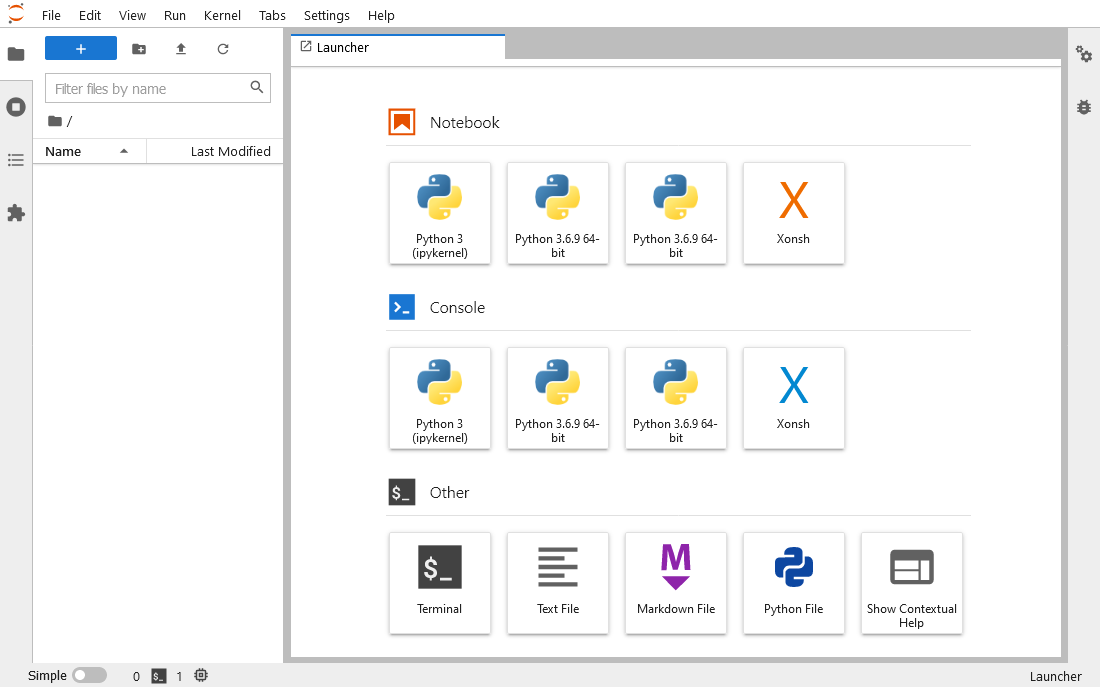Image resolution: width=1100 pixels, height=687 pixels.
Task: Open the Tabs menu
Action: [x=272, y=15]
